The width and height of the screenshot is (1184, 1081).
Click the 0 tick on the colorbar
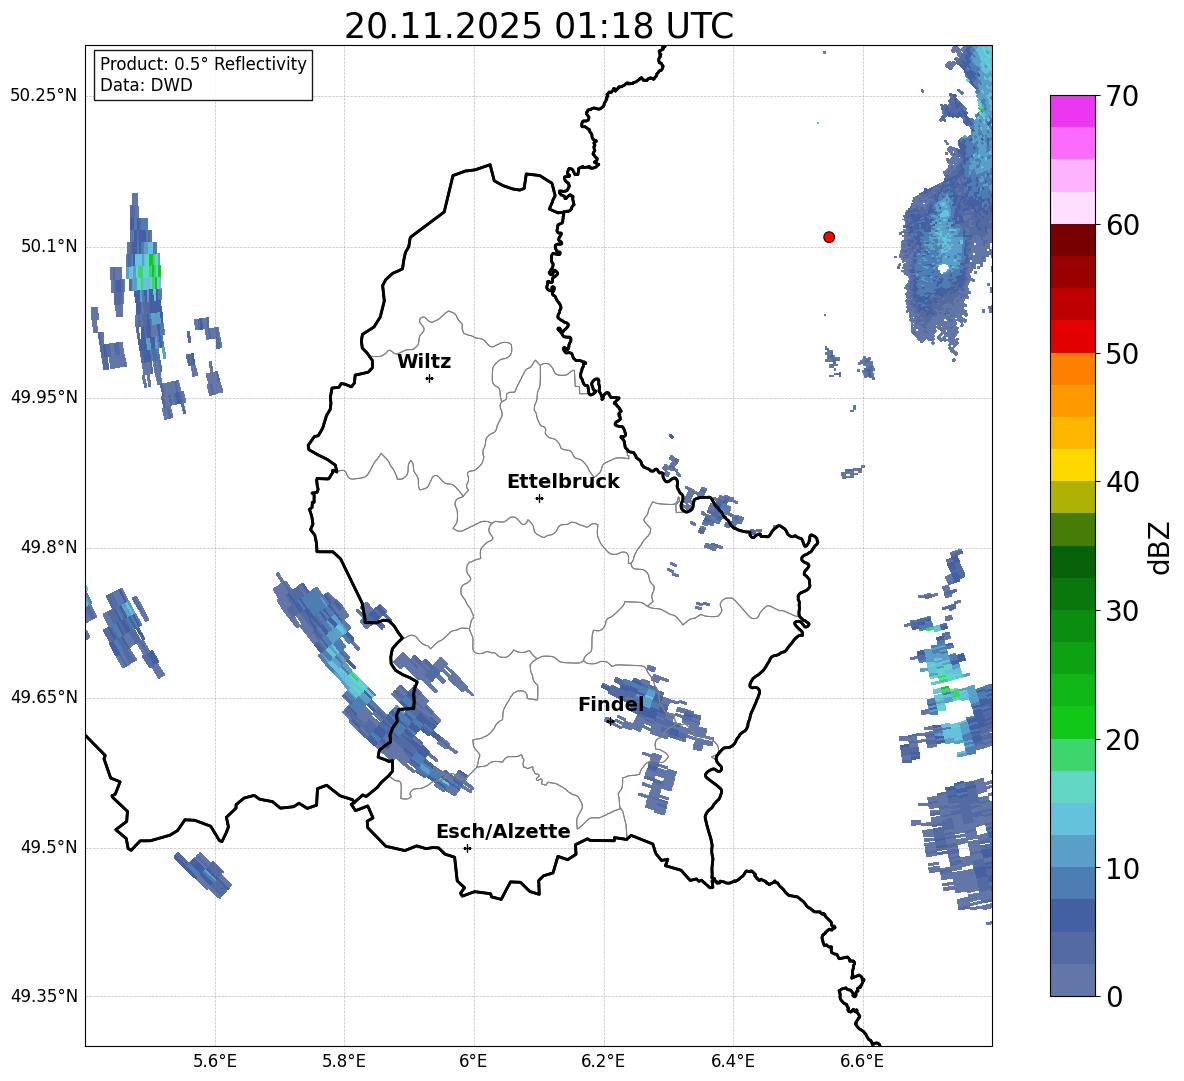pos(1114,996)
